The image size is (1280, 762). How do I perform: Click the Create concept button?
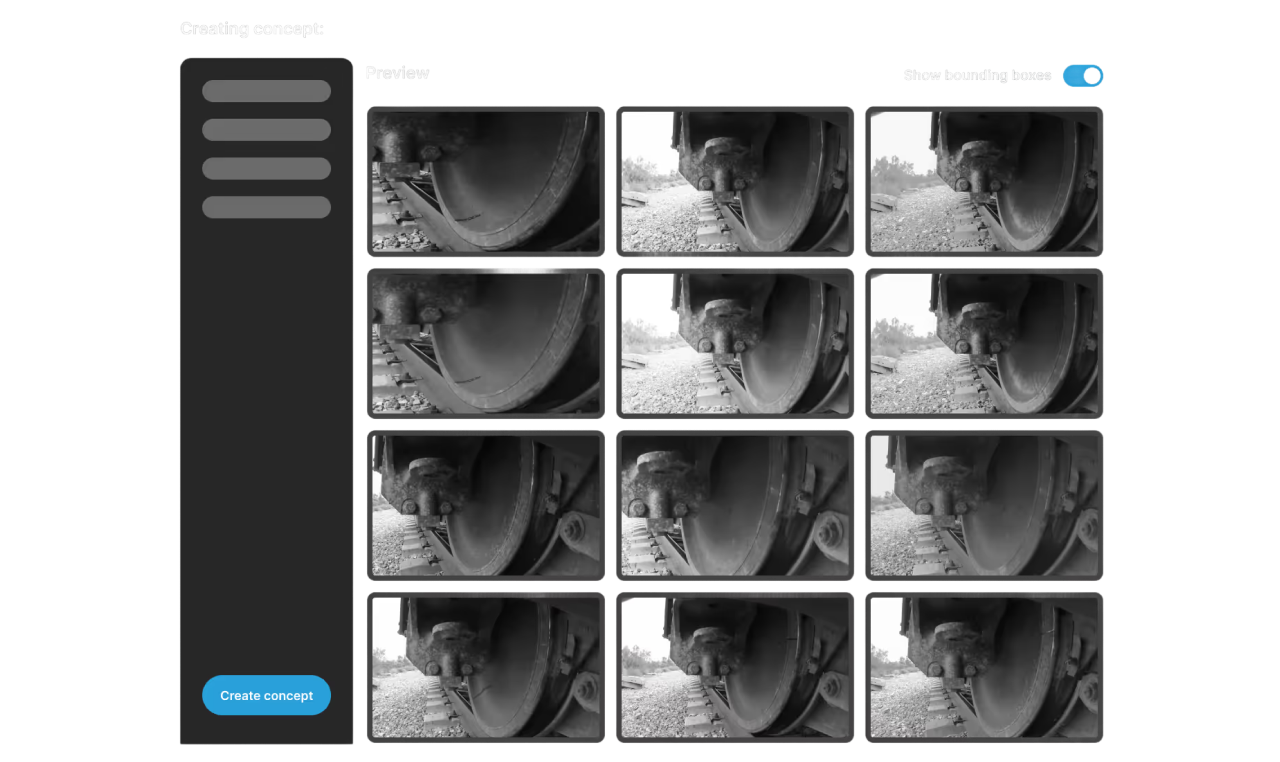266,695
